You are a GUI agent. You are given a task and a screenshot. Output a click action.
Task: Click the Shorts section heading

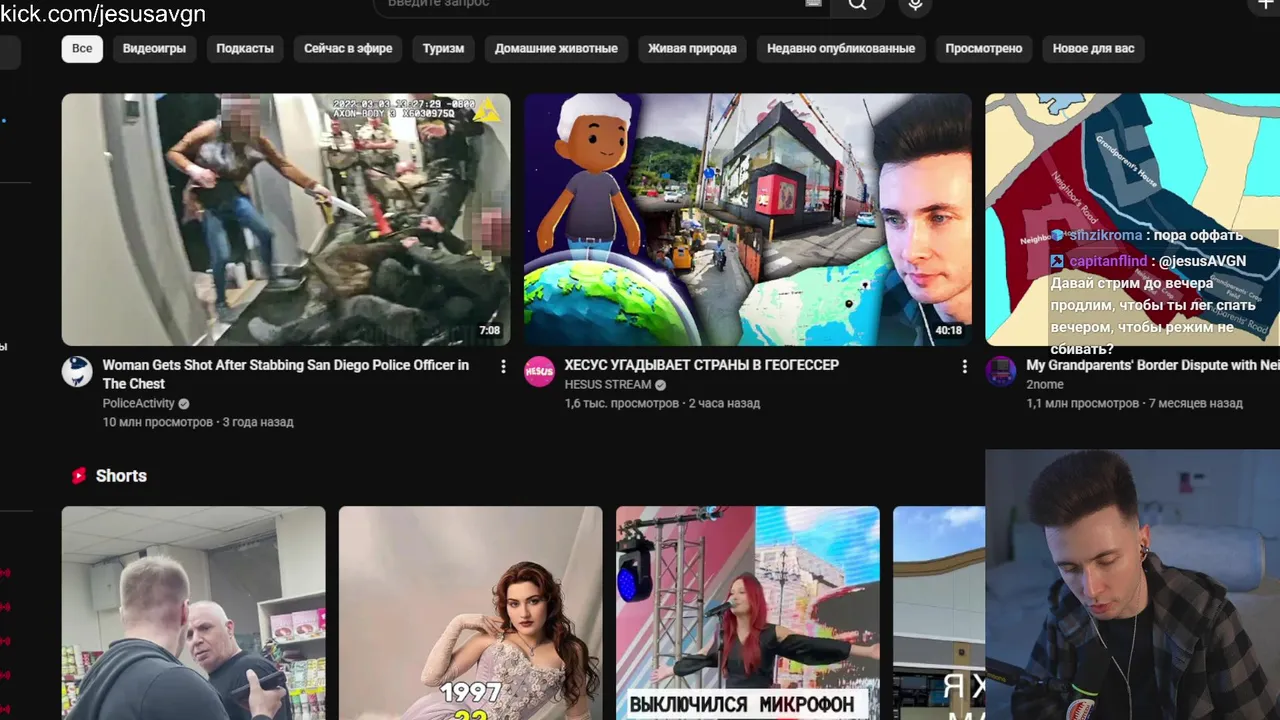tap(121, 476)
